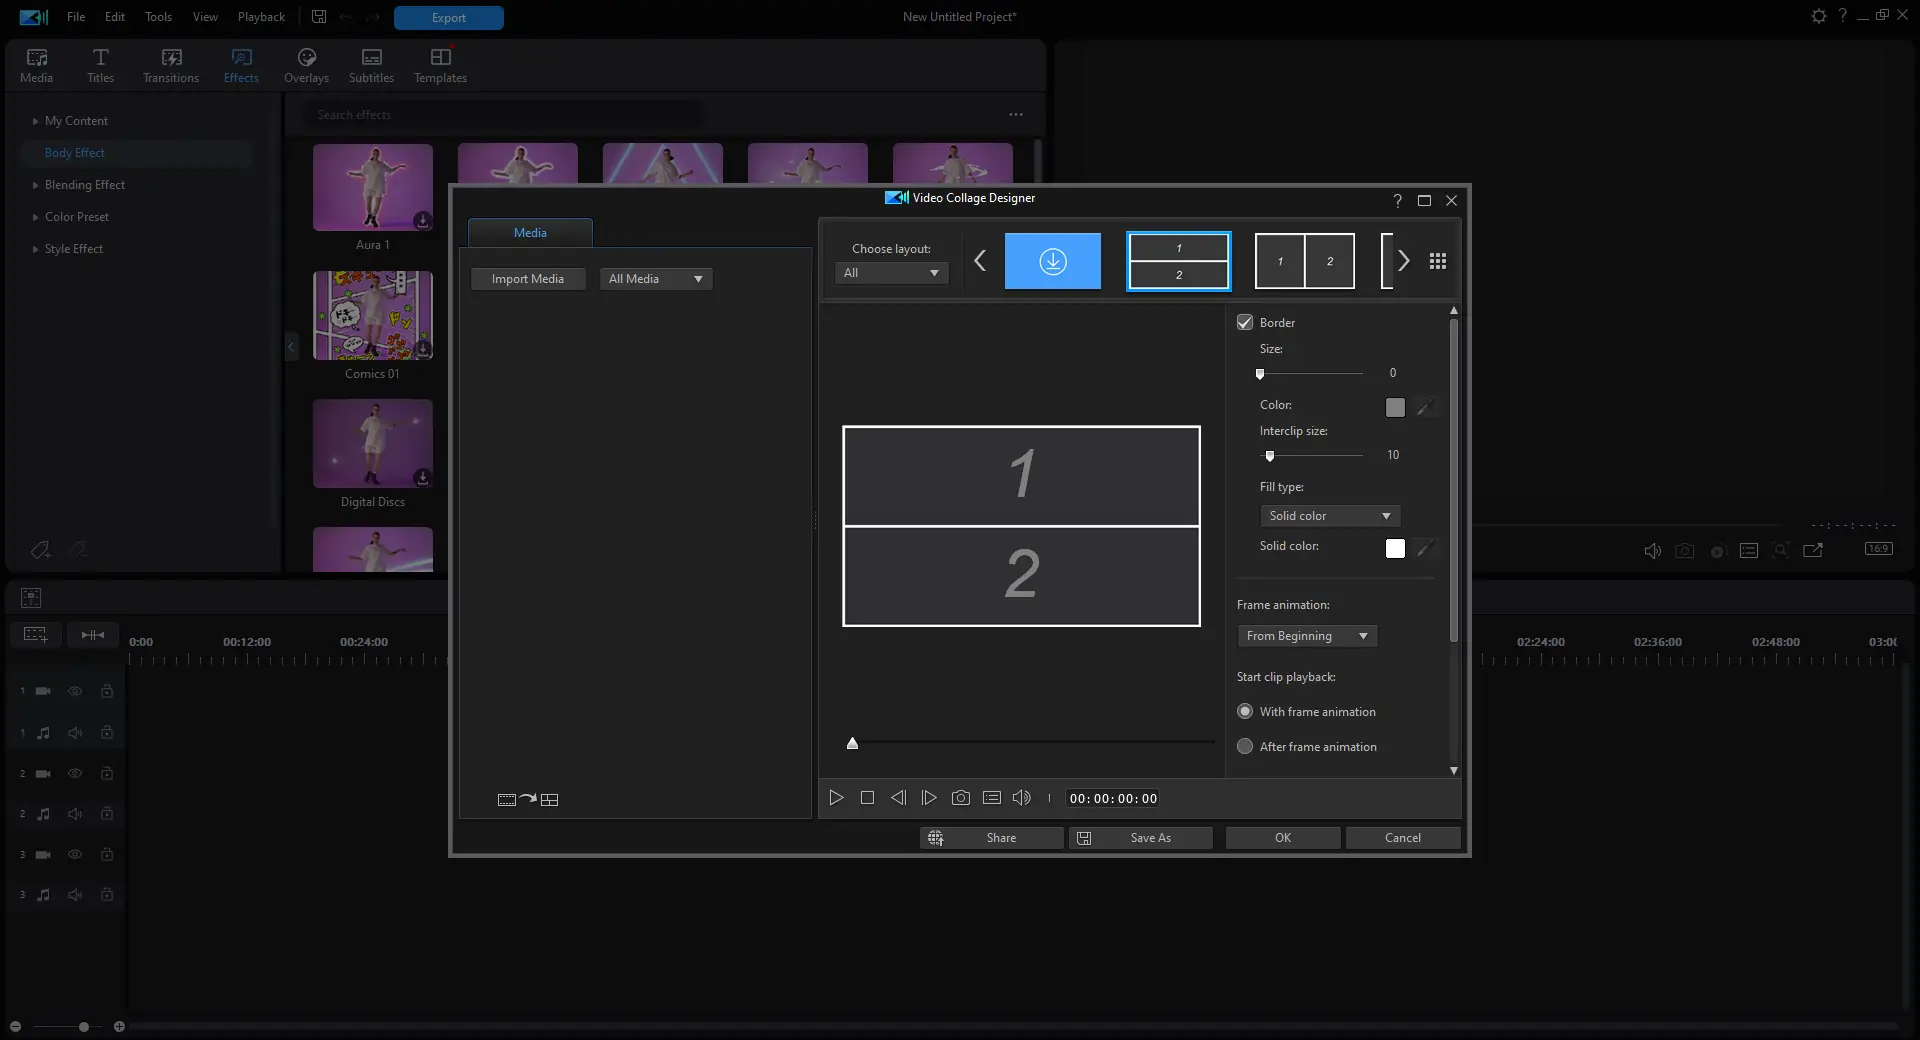Open the Tools menu
Viewport: 1920px width, 1040px height.
[158, 17]
